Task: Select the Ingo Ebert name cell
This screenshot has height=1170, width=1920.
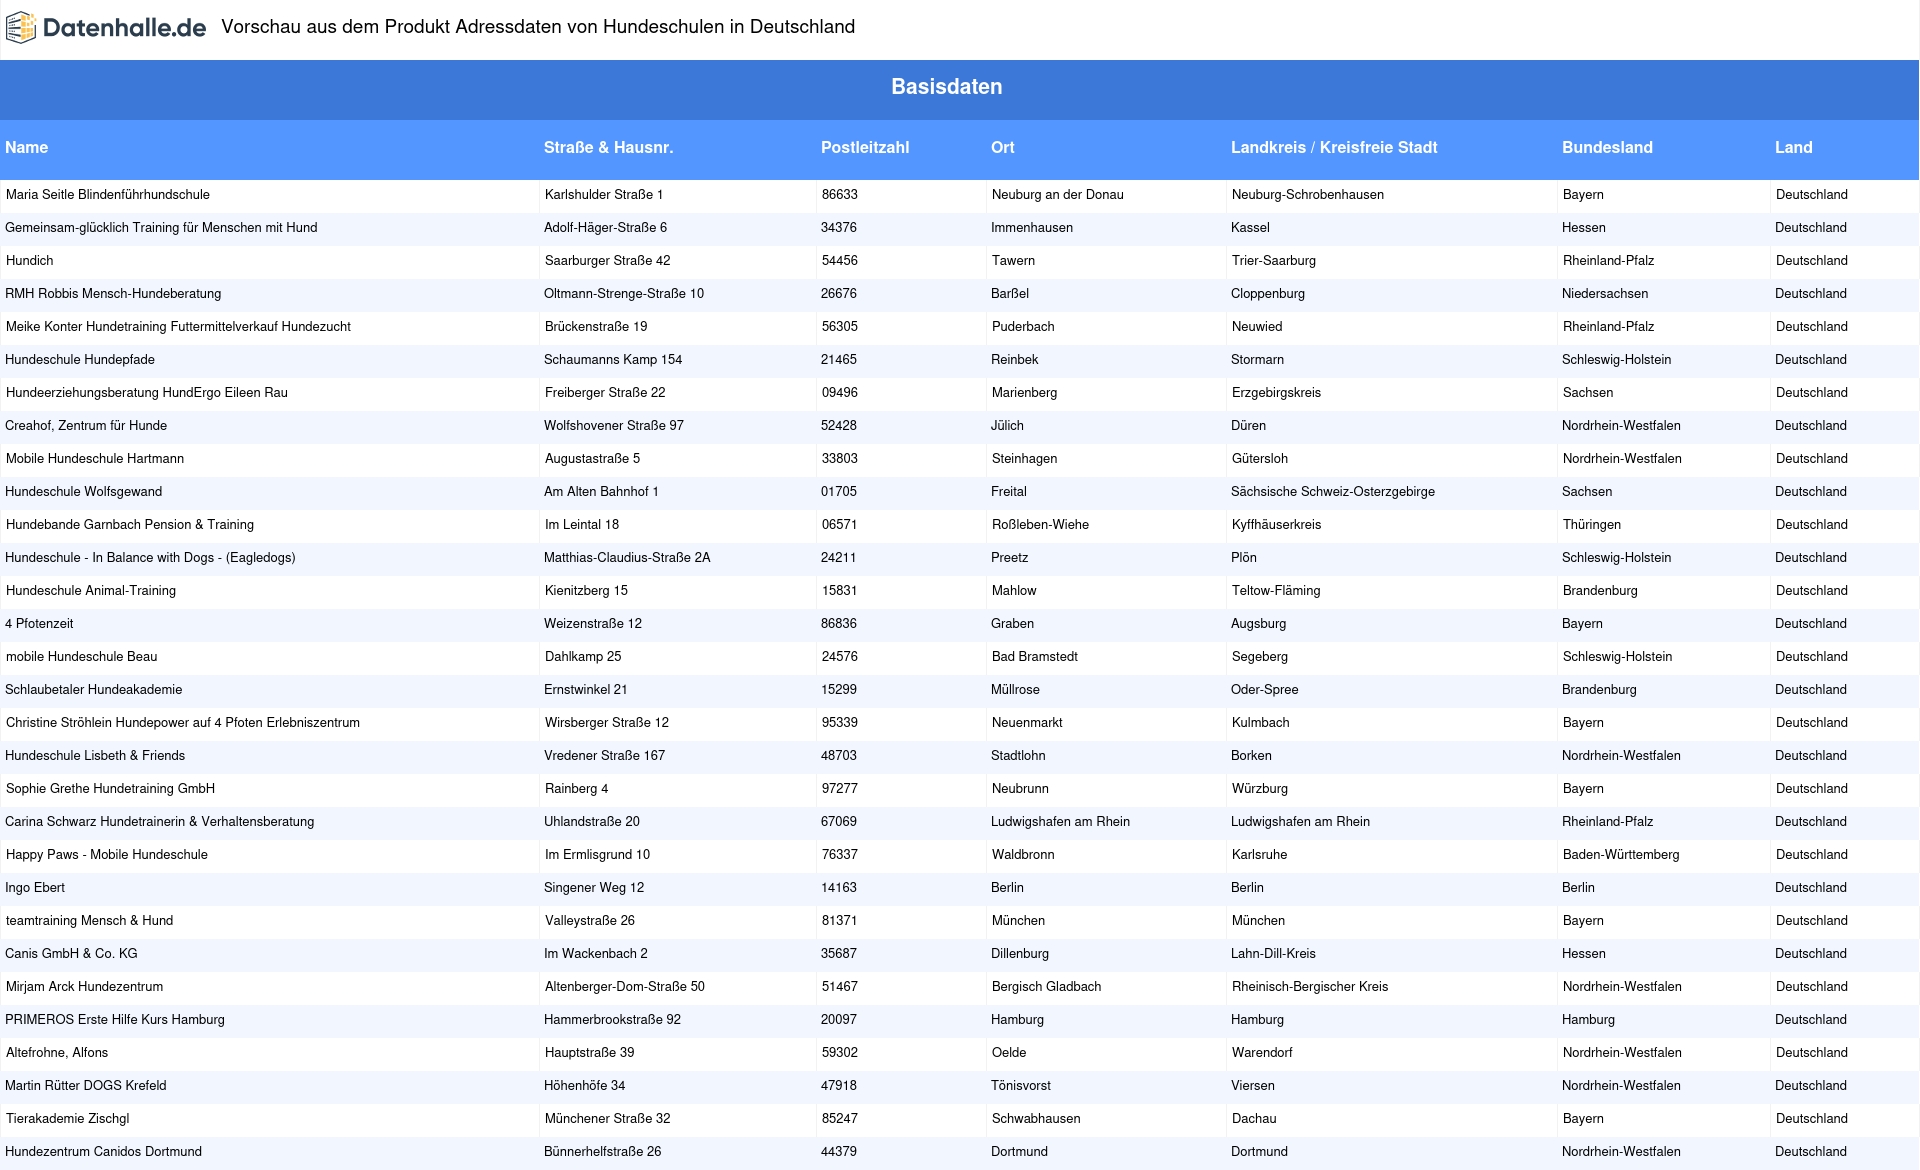Action: (x=35, y=888)
